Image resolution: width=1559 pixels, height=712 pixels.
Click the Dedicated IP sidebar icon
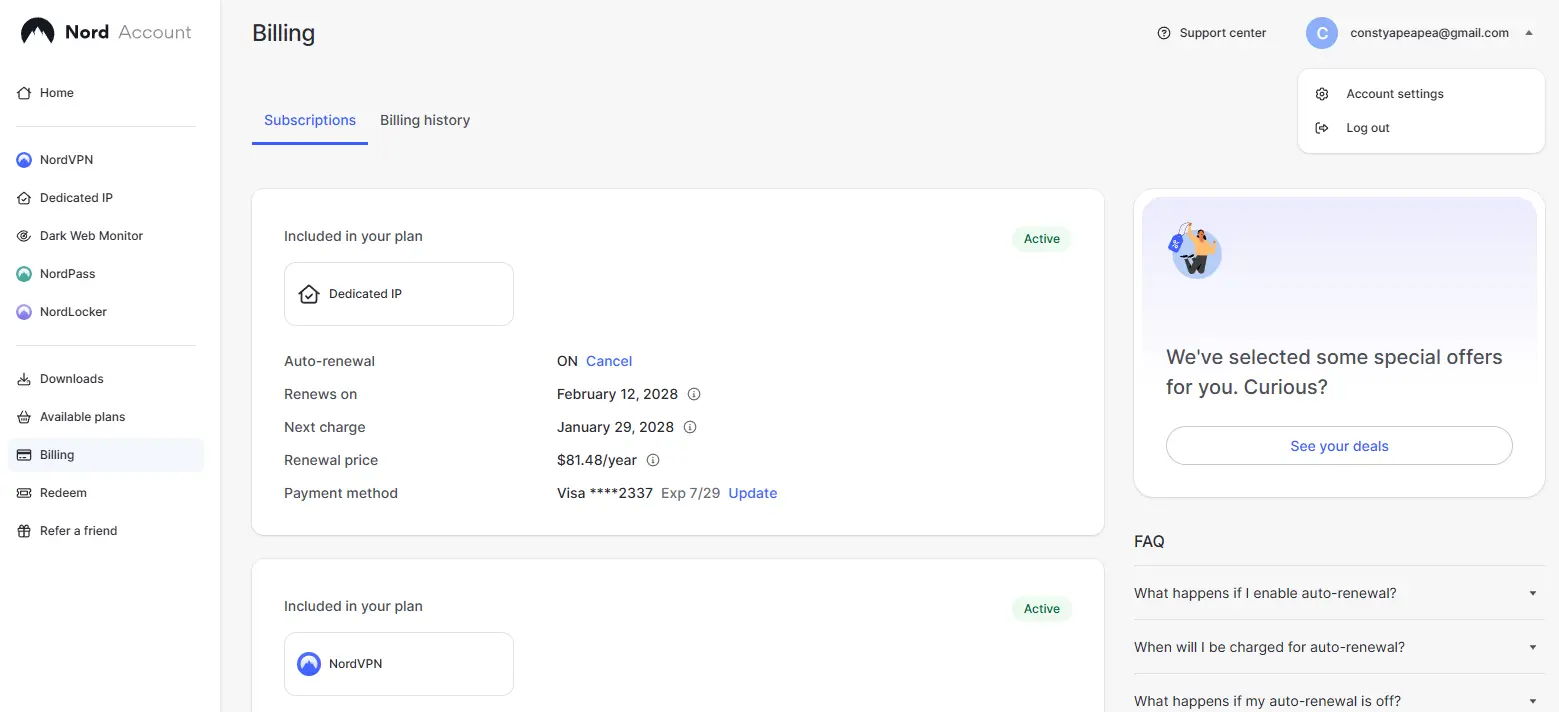(24, 198)
